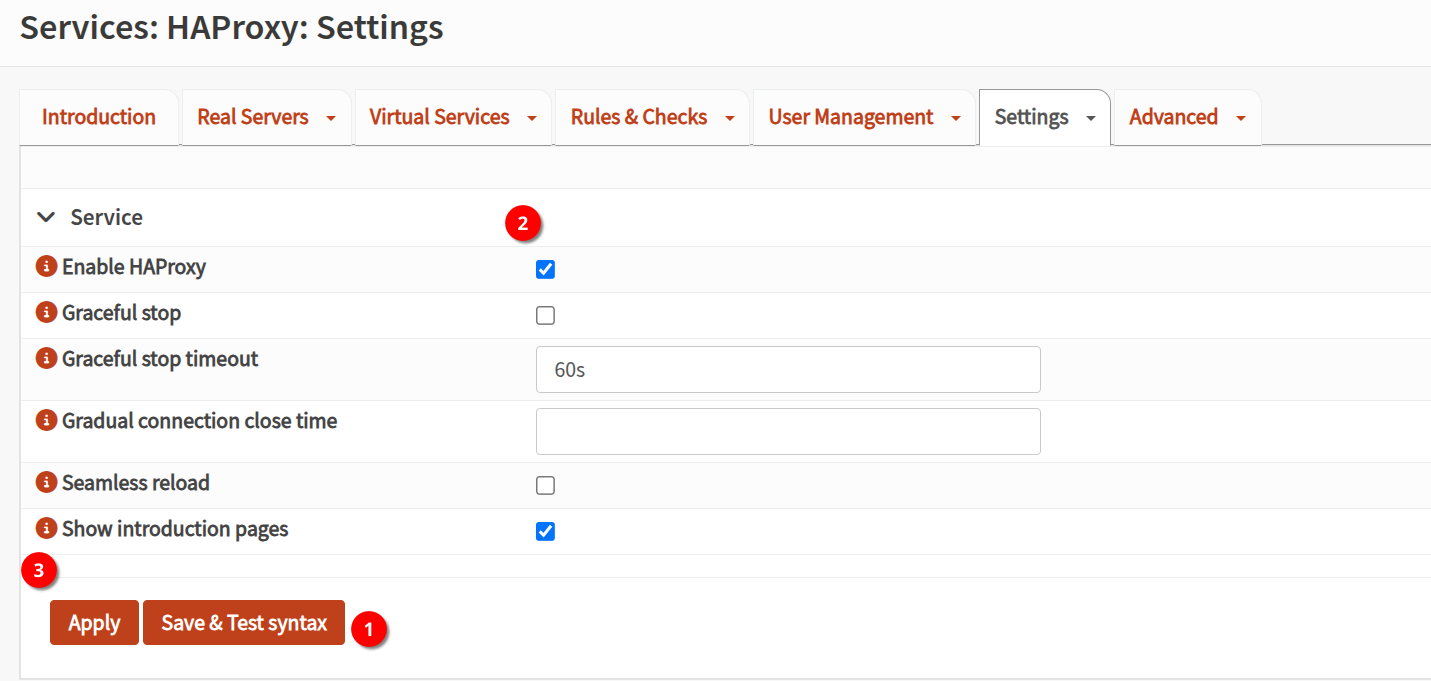
Task: Click the info icon beside Graceful stop
Action: [46, 313]
